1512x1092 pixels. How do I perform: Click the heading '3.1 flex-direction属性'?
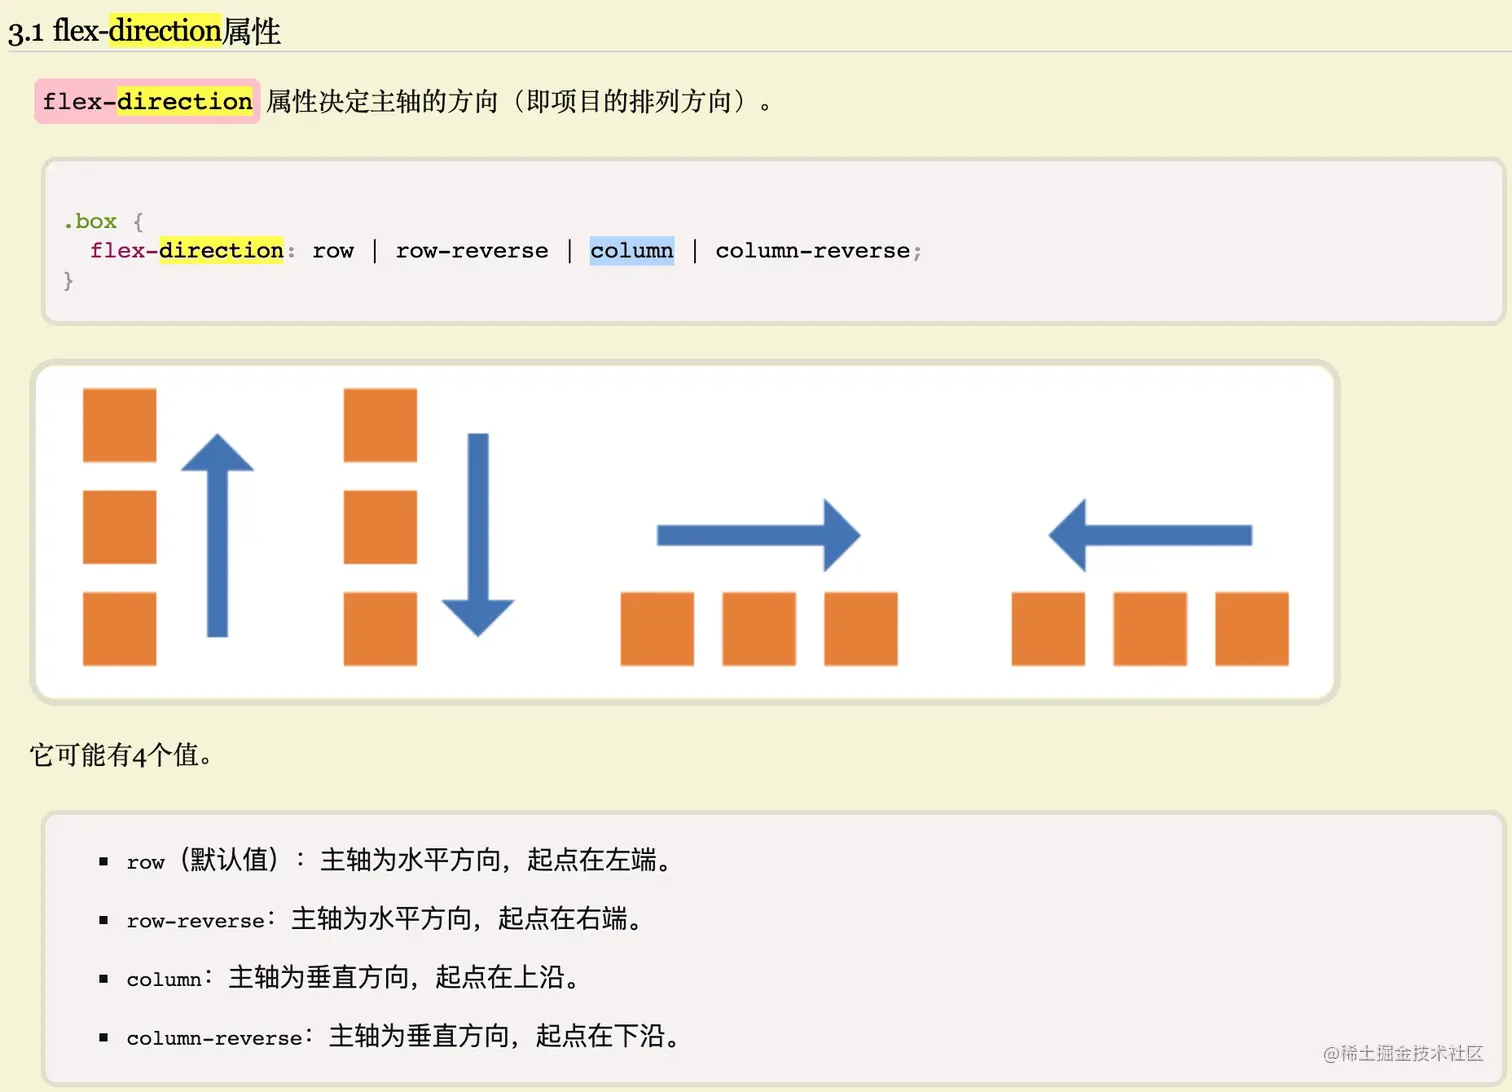[x=144, y=31]
